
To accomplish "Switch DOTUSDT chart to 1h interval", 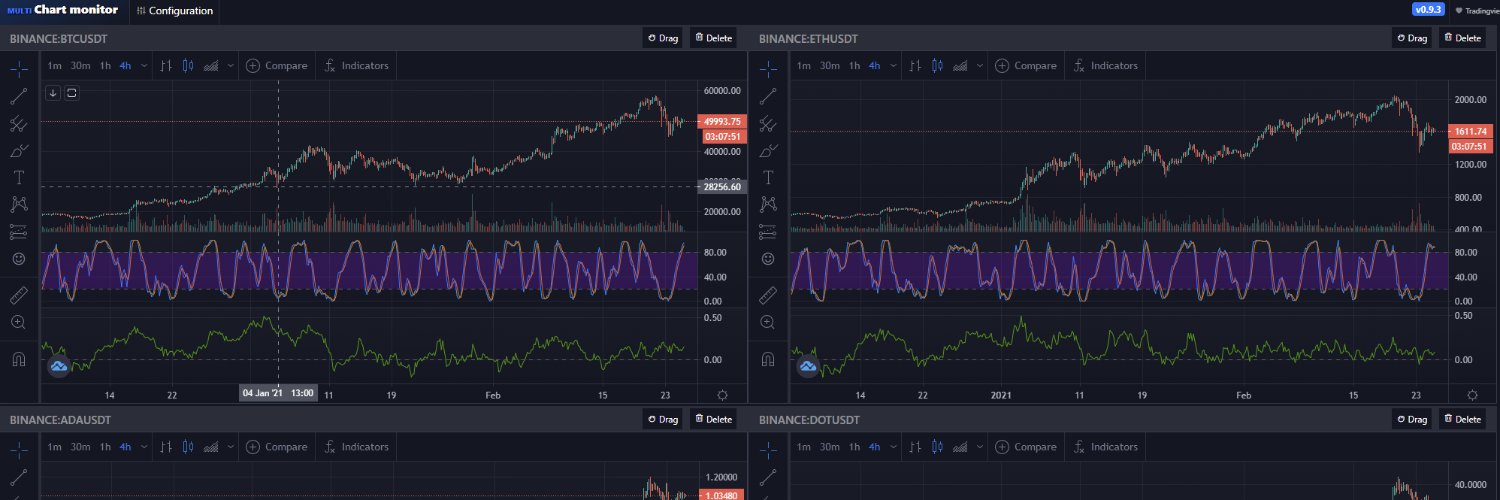I will (x=854, y=447).
